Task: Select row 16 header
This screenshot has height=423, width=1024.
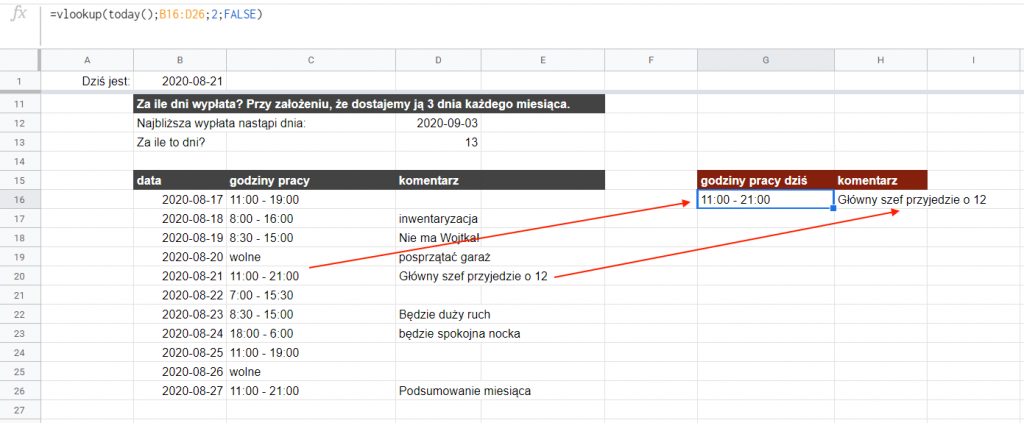Action: pyautogui.click(x=20, y=199)
